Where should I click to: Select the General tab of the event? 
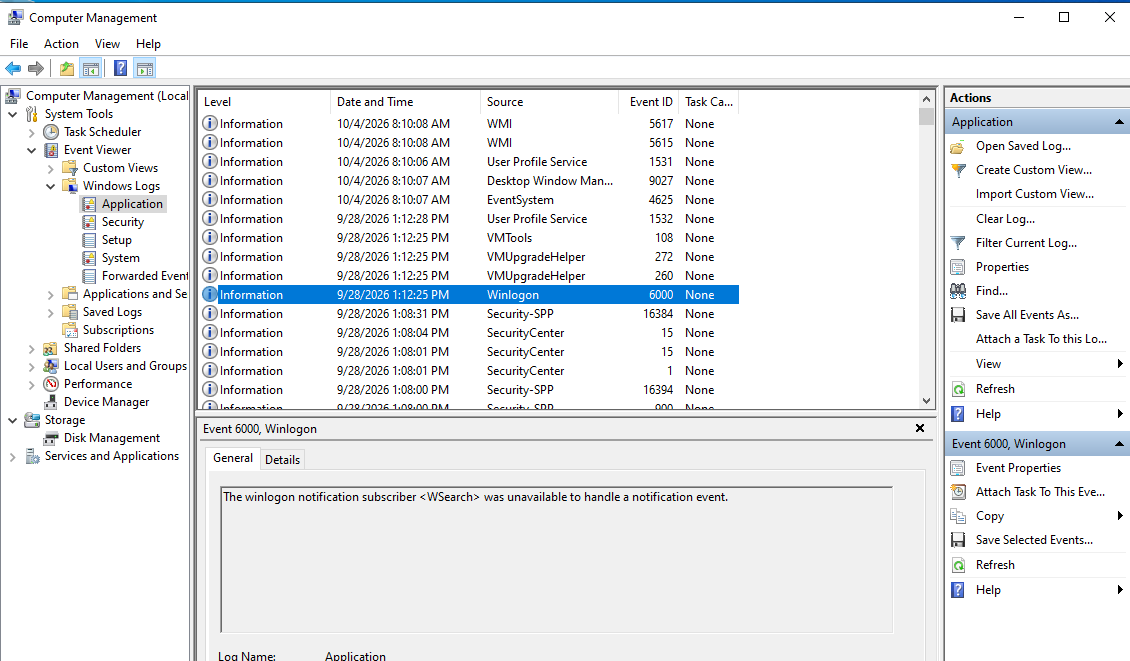pyautogui.click(x=233, y=458)
